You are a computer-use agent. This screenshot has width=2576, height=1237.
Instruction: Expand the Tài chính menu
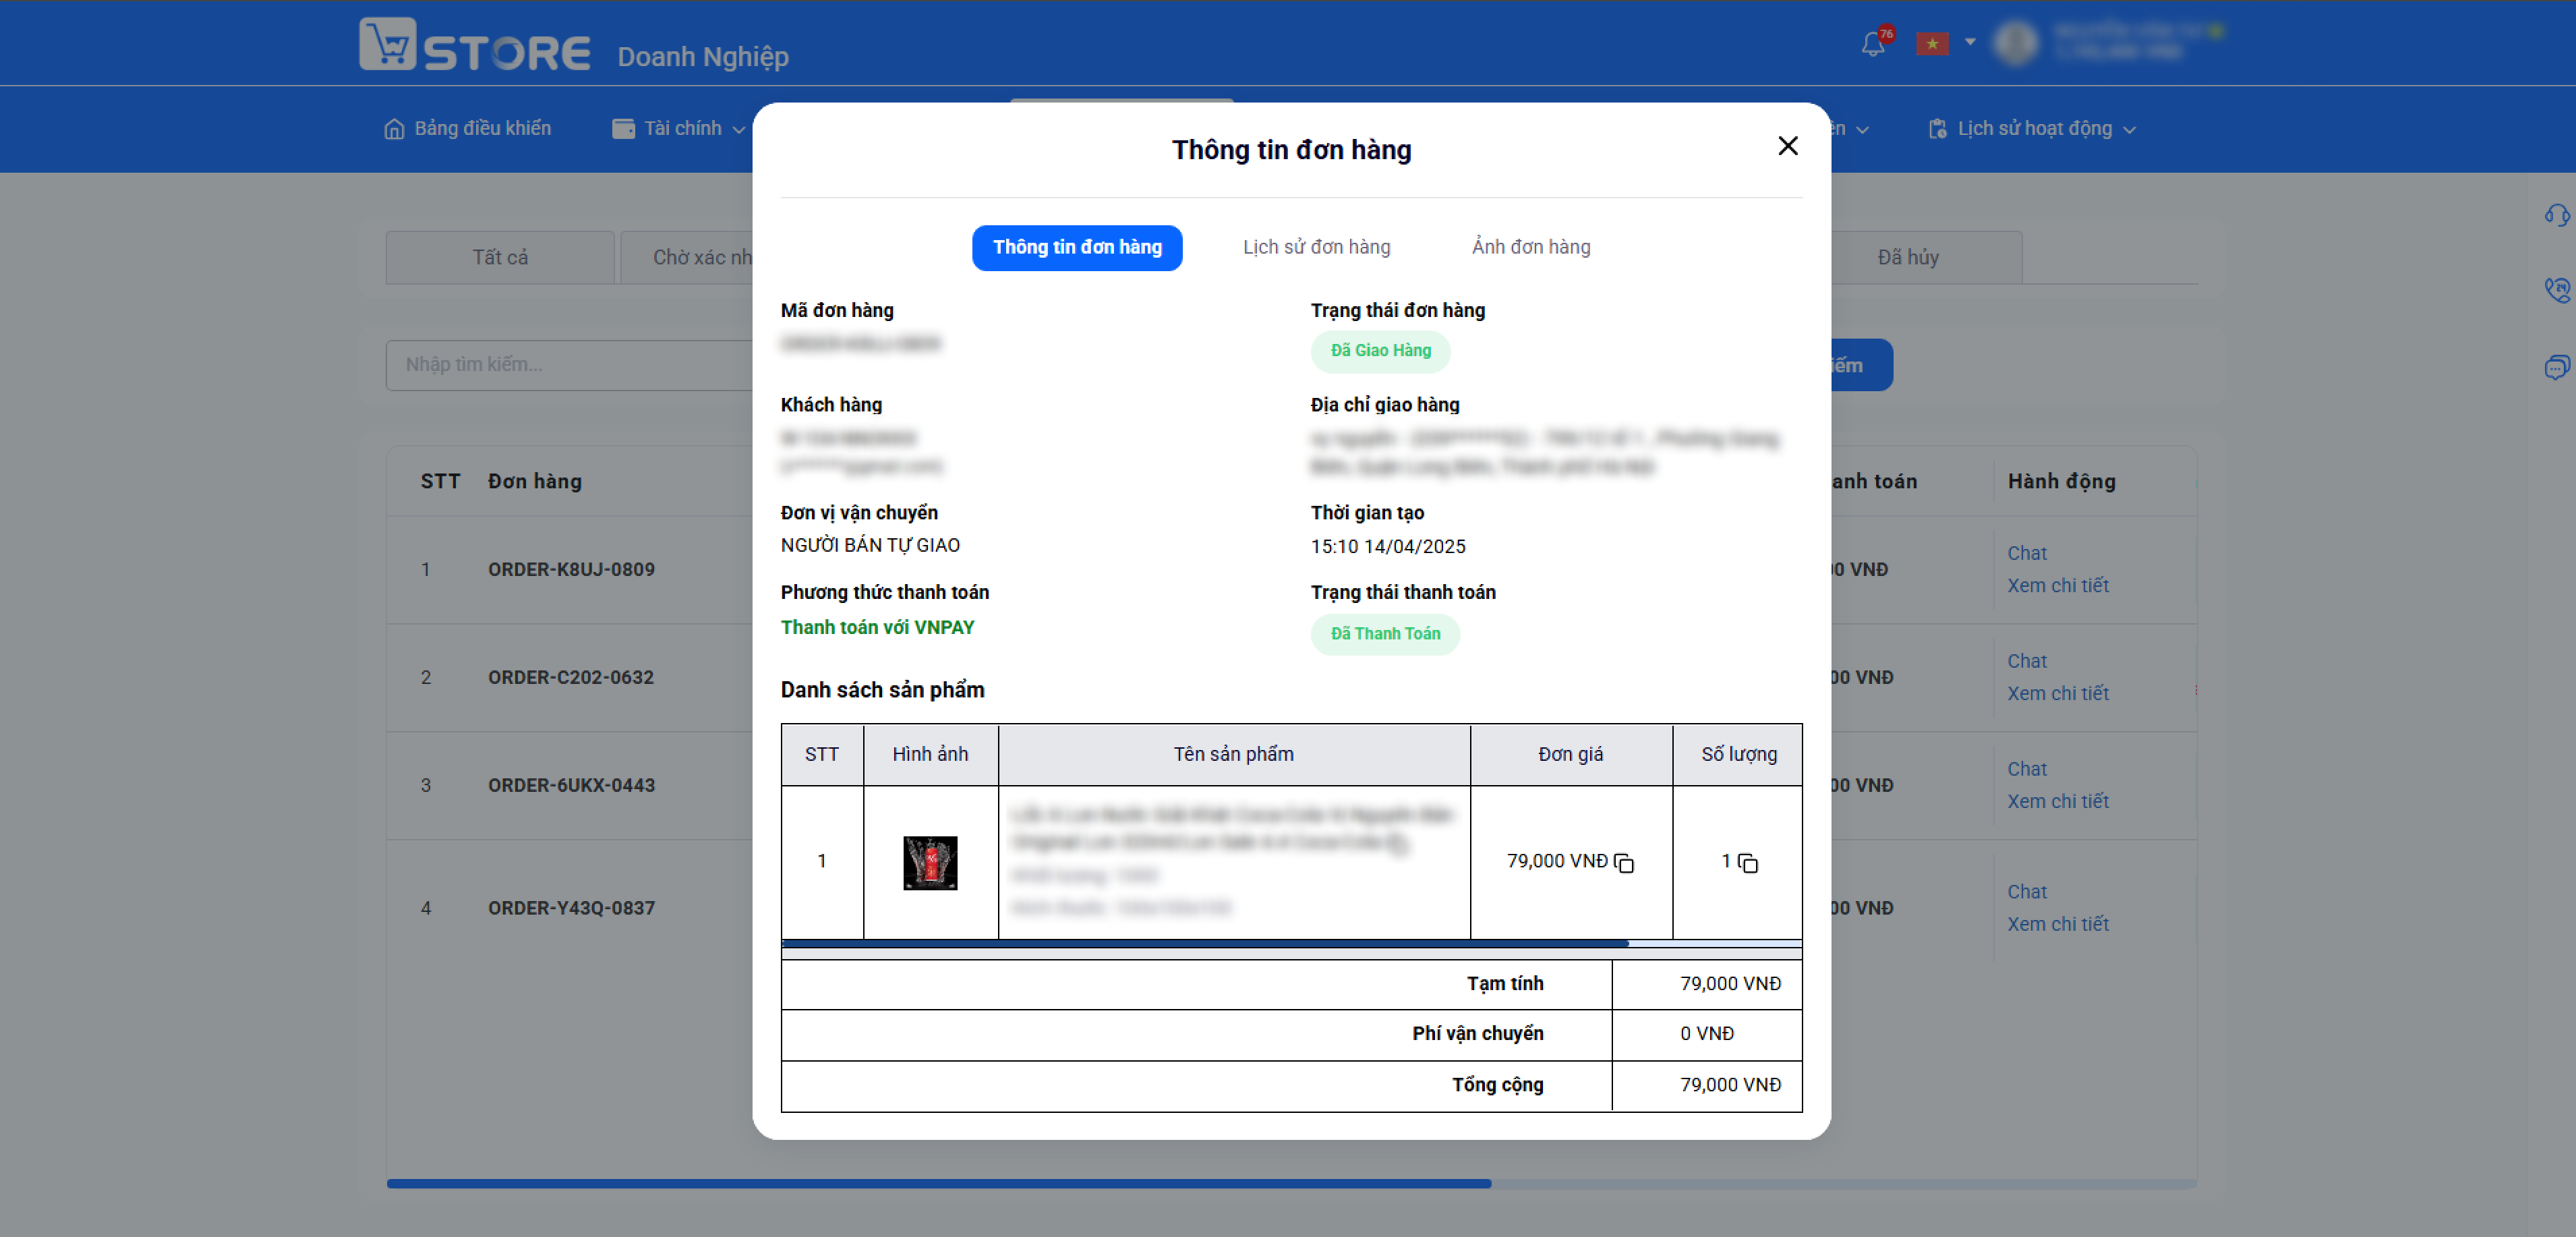(x=679, y=129)
